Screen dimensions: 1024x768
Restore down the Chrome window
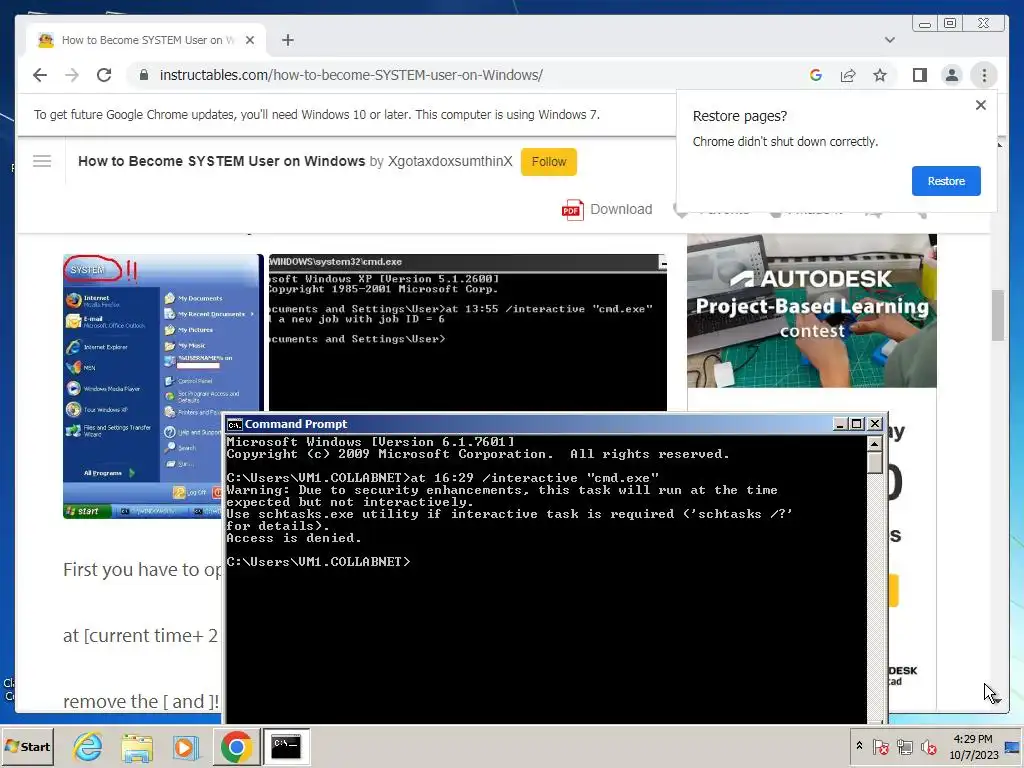950,24
